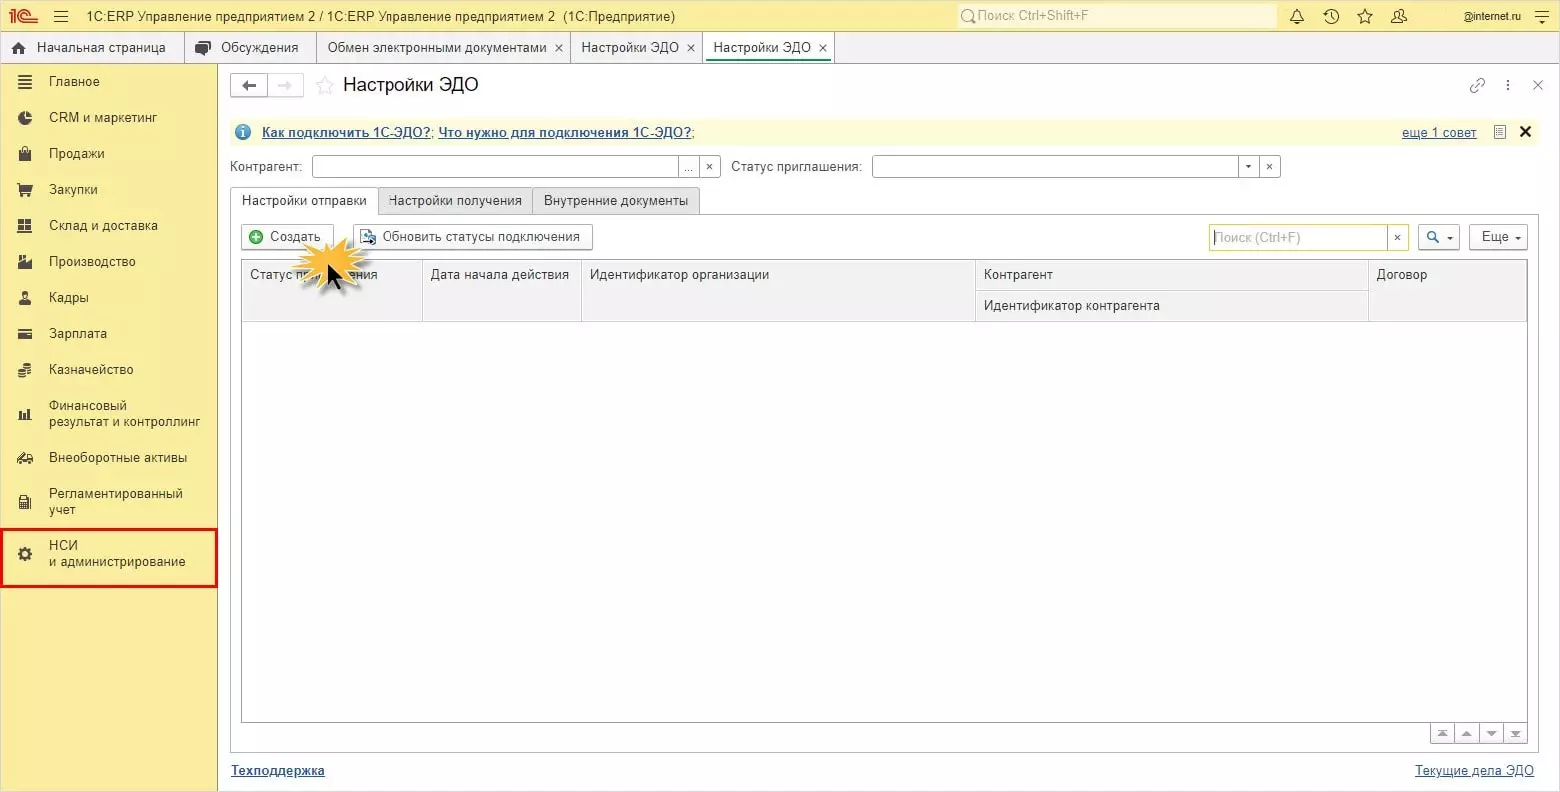
Task: Open Казначейство section in sidebar
Action: click(109, 370)
